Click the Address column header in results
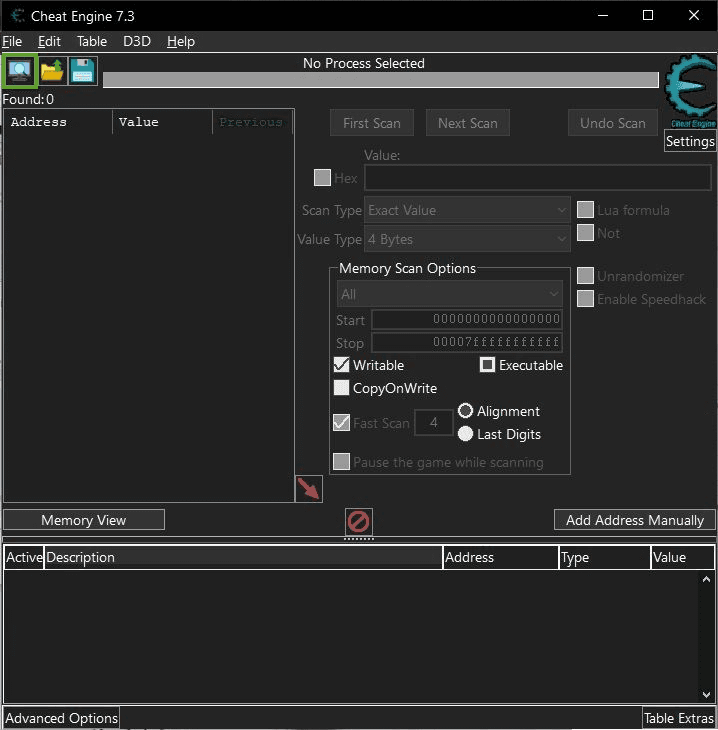The width and height of the screenshot is (718, 730). pyautogui.click(x=58, y=122)
